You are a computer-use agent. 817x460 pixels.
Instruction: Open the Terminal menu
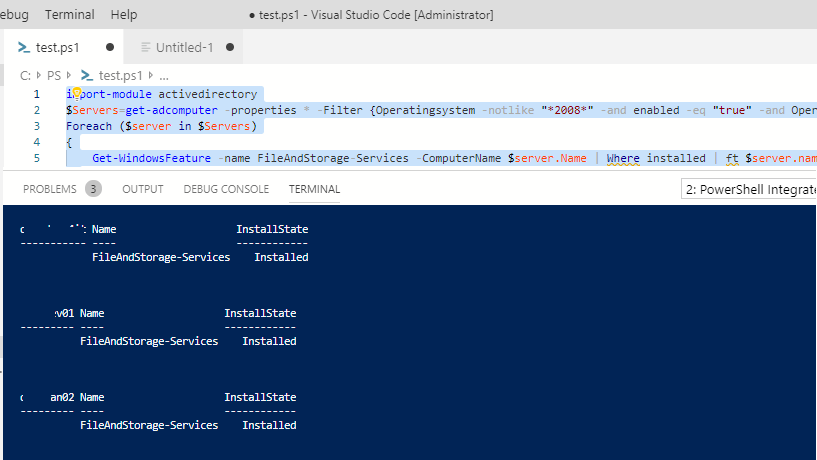tap(70, 15)
